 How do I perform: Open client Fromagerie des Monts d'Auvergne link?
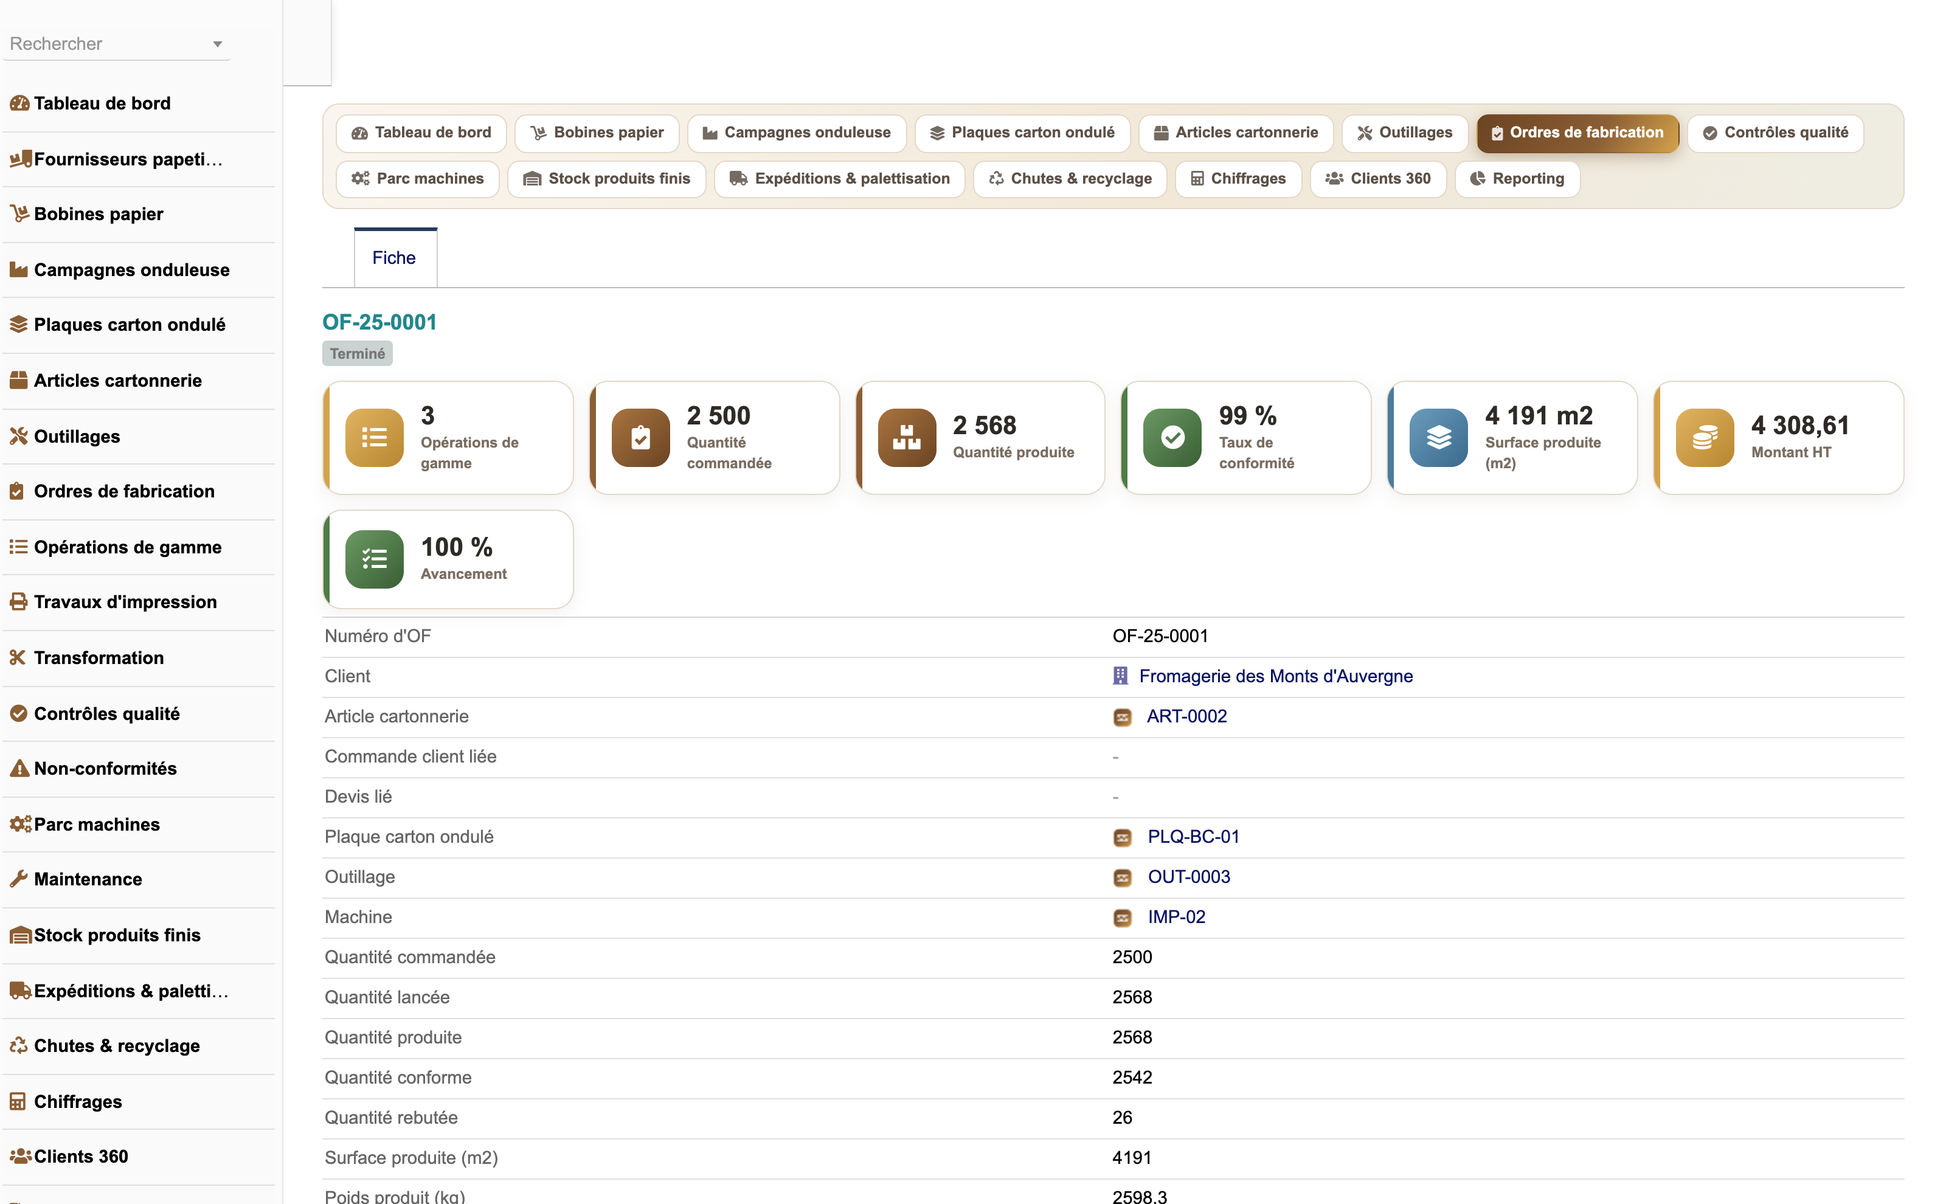pyautogui.click(x=1276, y=676)
